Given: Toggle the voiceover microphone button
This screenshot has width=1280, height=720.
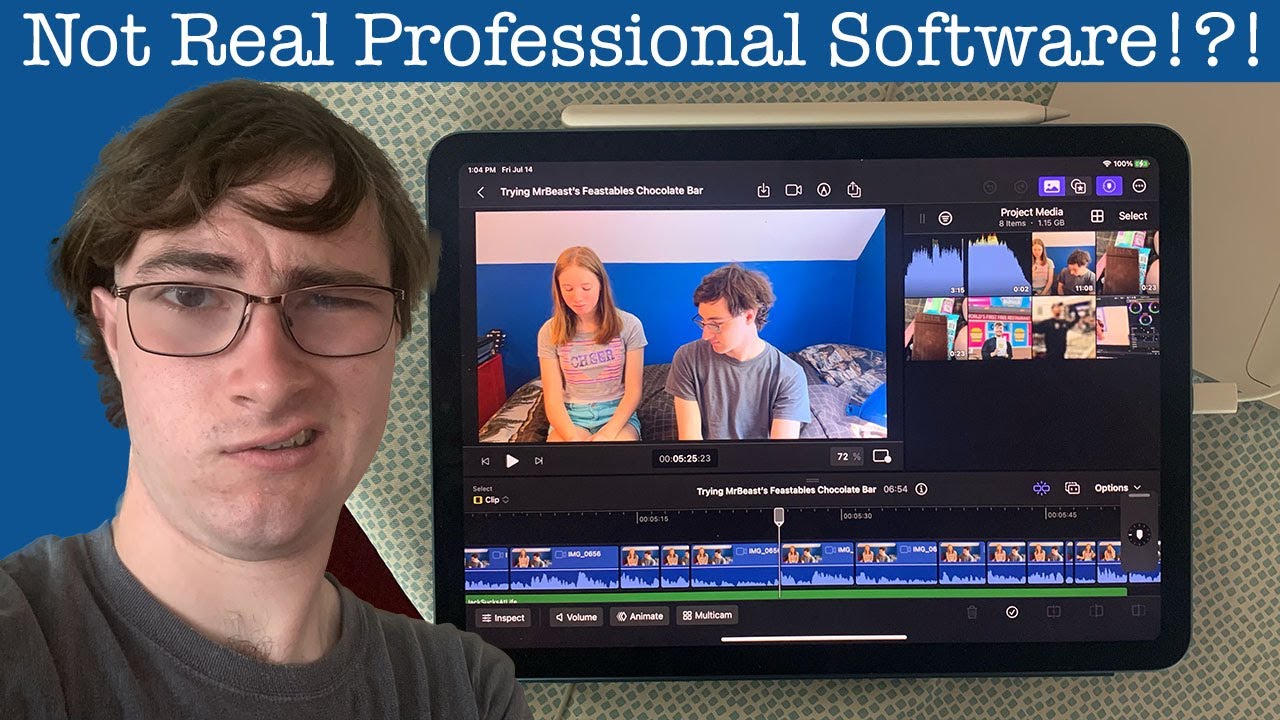Looking at the screenshot, I should [1109, 186].
